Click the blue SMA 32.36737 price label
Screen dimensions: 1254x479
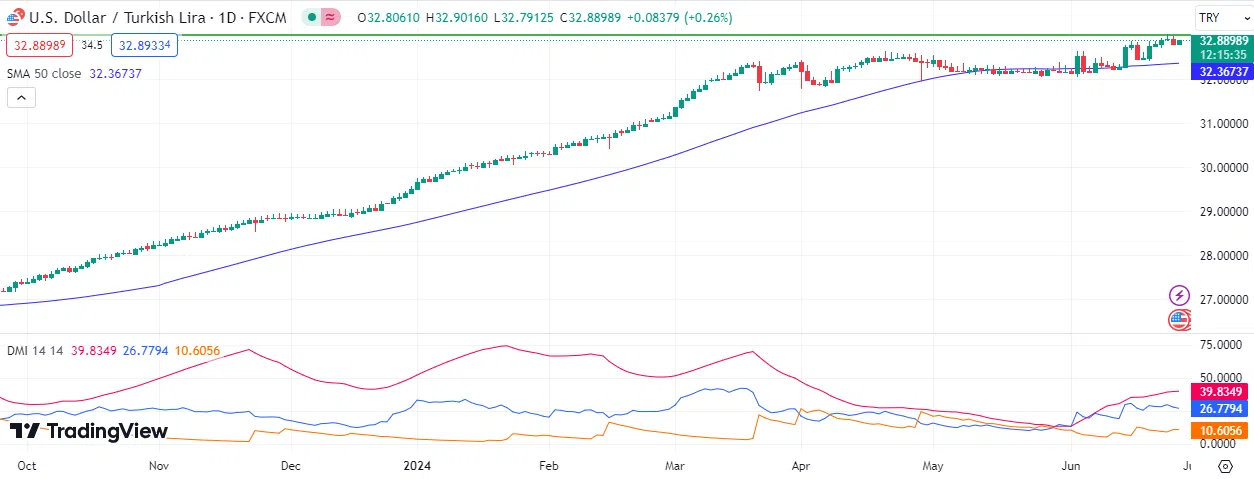click(x=1224, y=72)
